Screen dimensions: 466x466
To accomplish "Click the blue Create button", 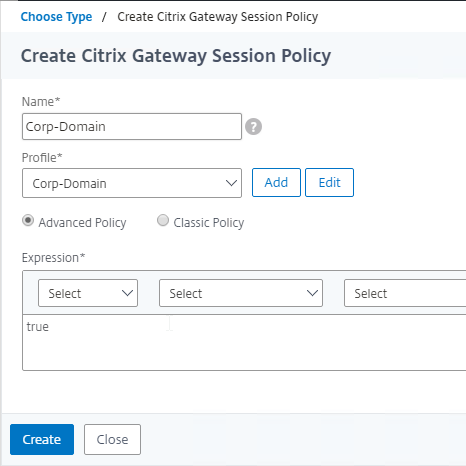I will coord(42,439).
